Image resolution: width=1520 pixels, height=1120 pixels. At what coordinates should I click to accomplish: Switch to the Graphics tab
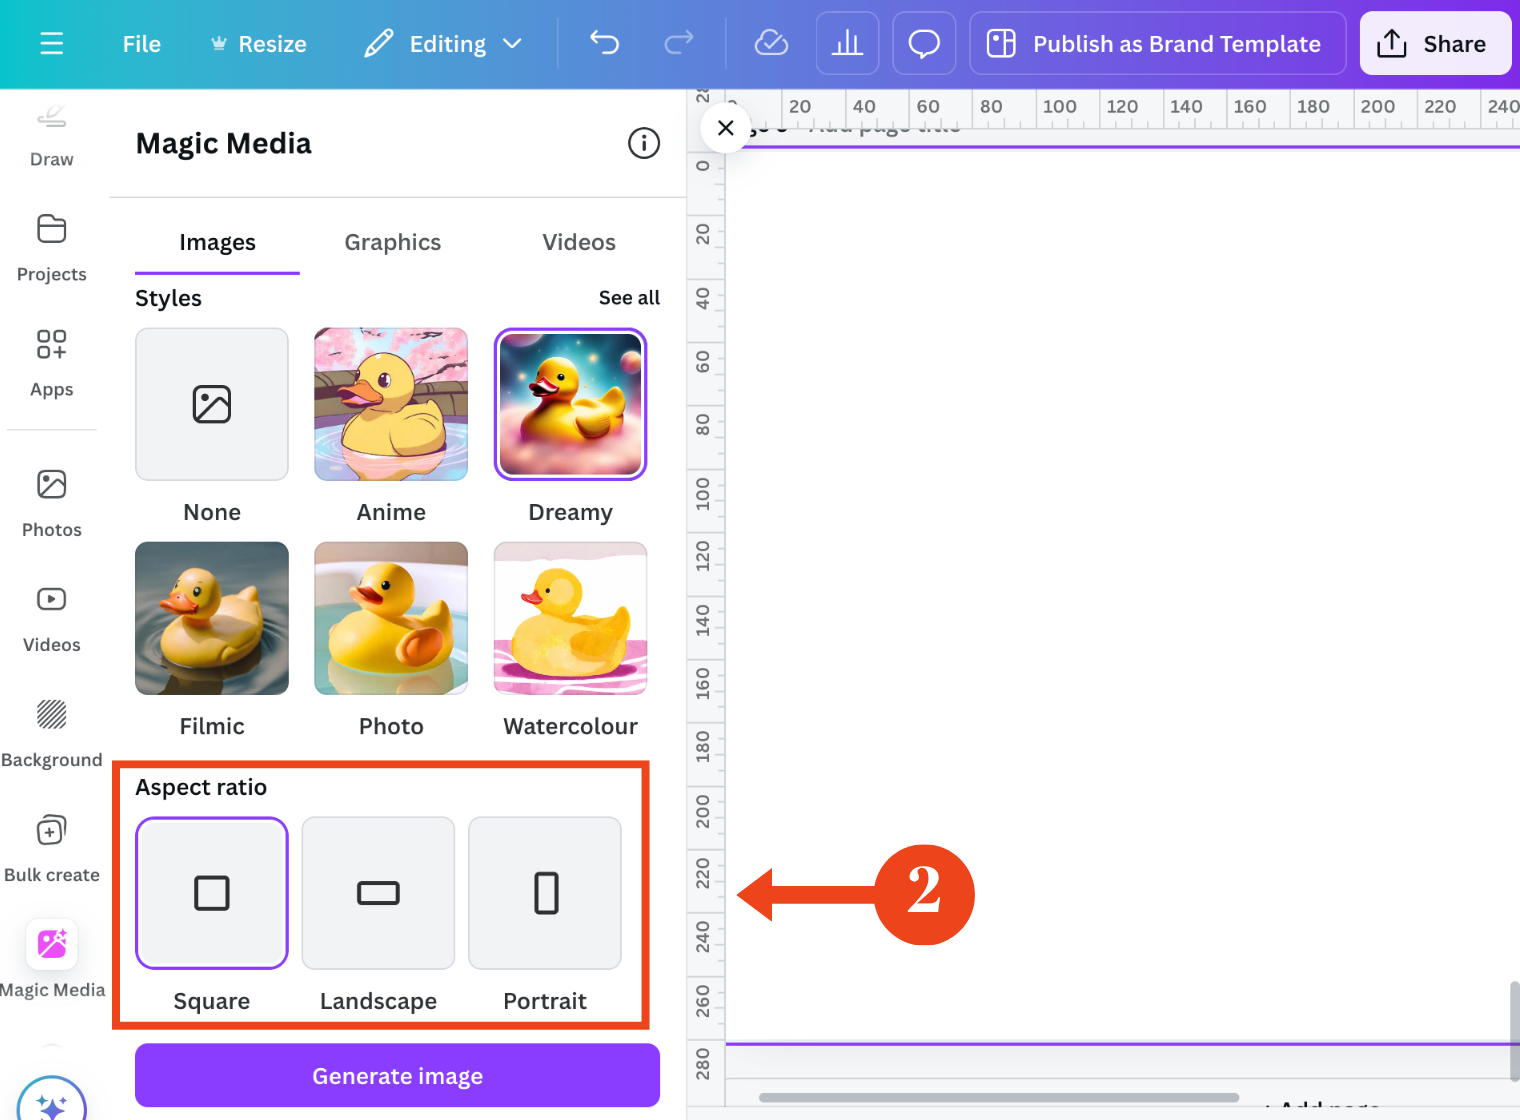(392, 242)
